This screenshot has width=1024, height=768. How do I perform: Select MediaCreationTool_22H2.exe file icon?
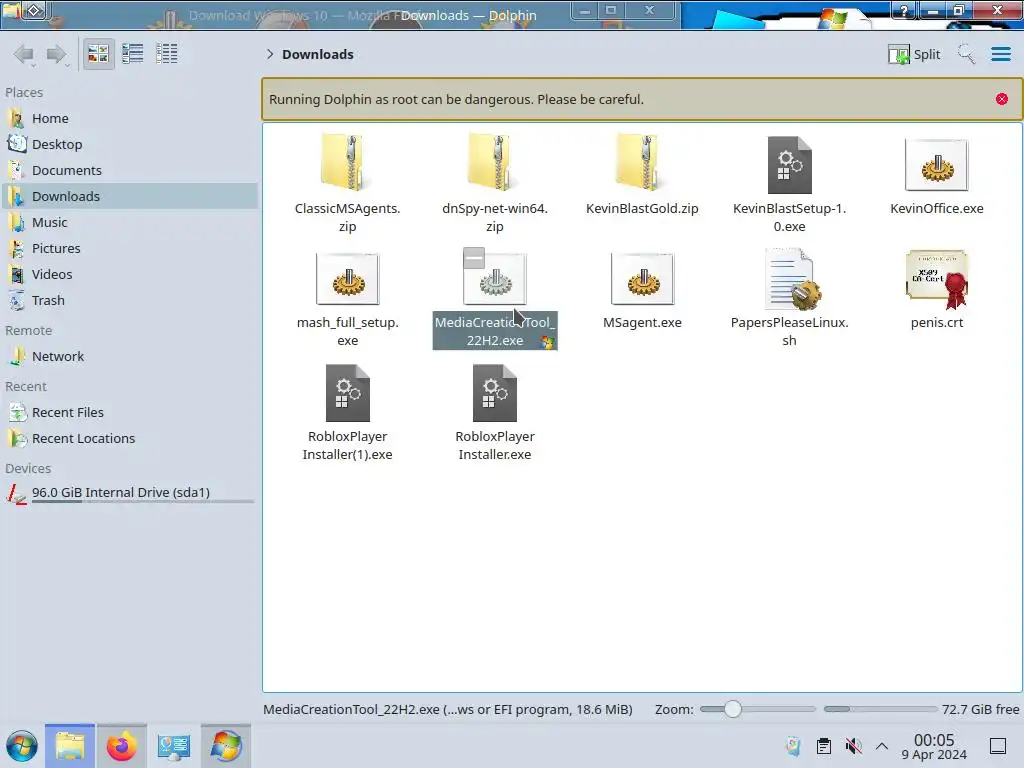point(494,279)
